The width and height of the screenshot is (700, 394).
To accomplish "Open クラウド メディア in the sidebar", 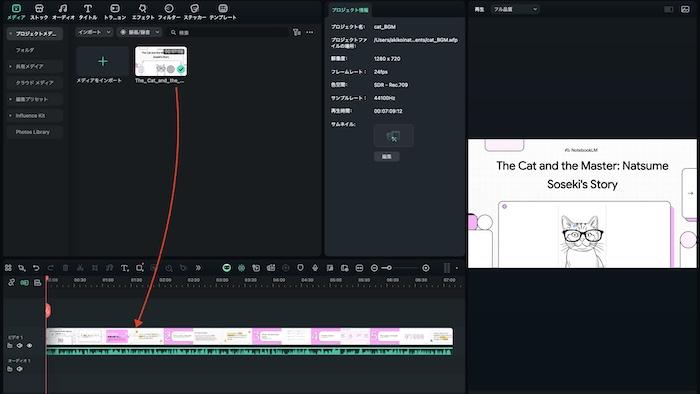I will click(x=35, y=83).
